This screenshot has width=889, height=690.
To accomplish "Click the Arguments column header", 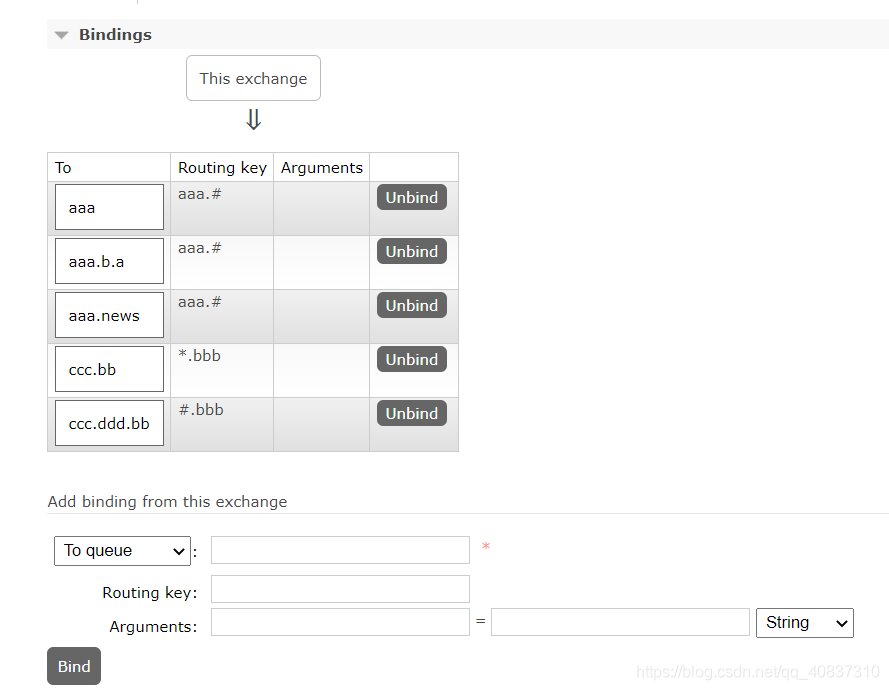I will (x=321, y=168).
